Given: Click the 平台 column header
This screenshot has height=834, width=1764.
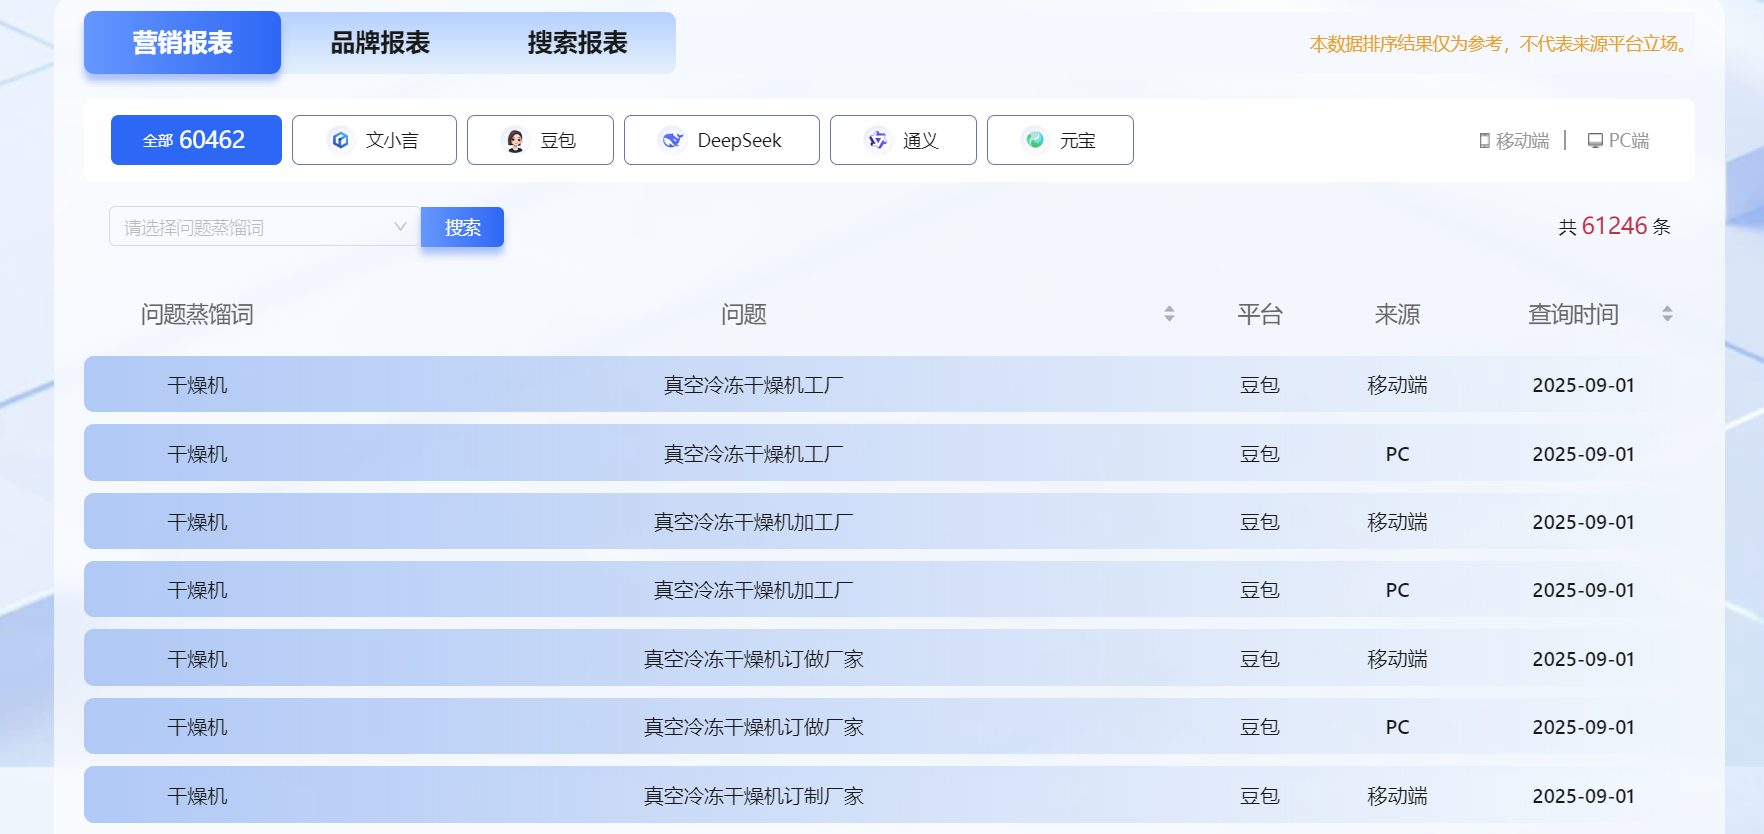Looking at the screenshot, I should pyautogui.click(x=1260, y=315).
